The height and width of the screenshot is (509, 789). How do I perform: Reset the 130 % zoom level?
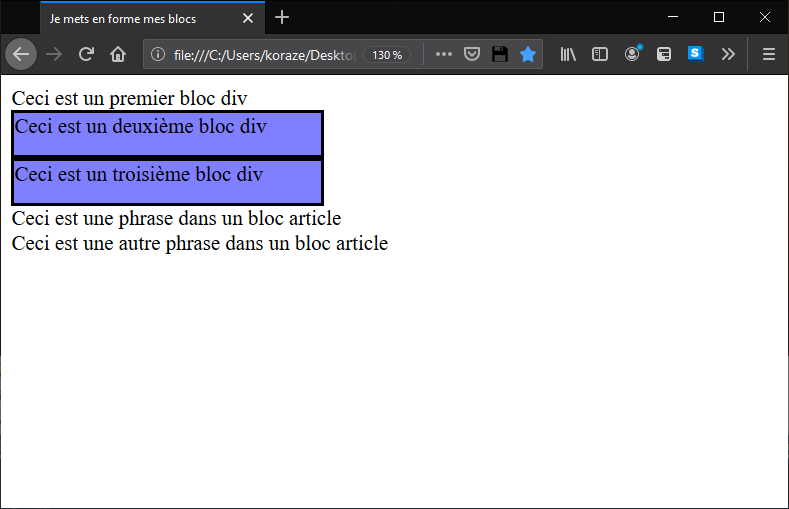click(387, 55)
